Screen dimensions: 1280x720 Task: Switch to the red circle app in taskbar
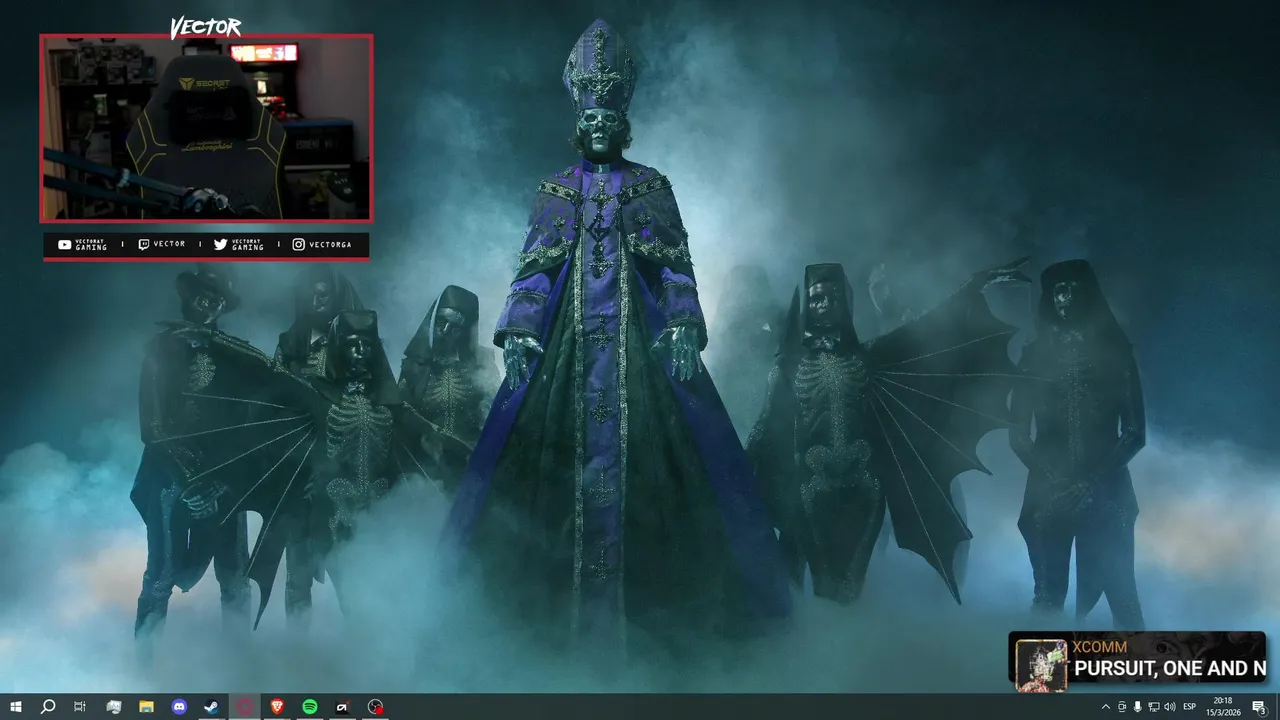coord(245,707)
